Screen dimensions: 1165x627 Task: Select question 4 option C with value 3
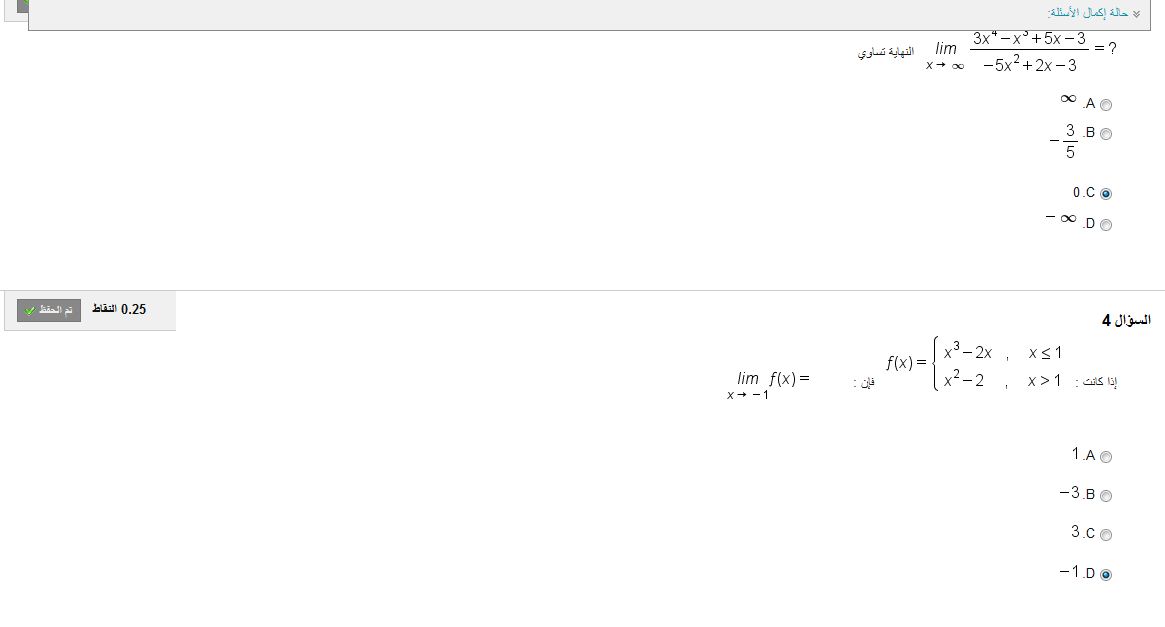pos(1106,535)
